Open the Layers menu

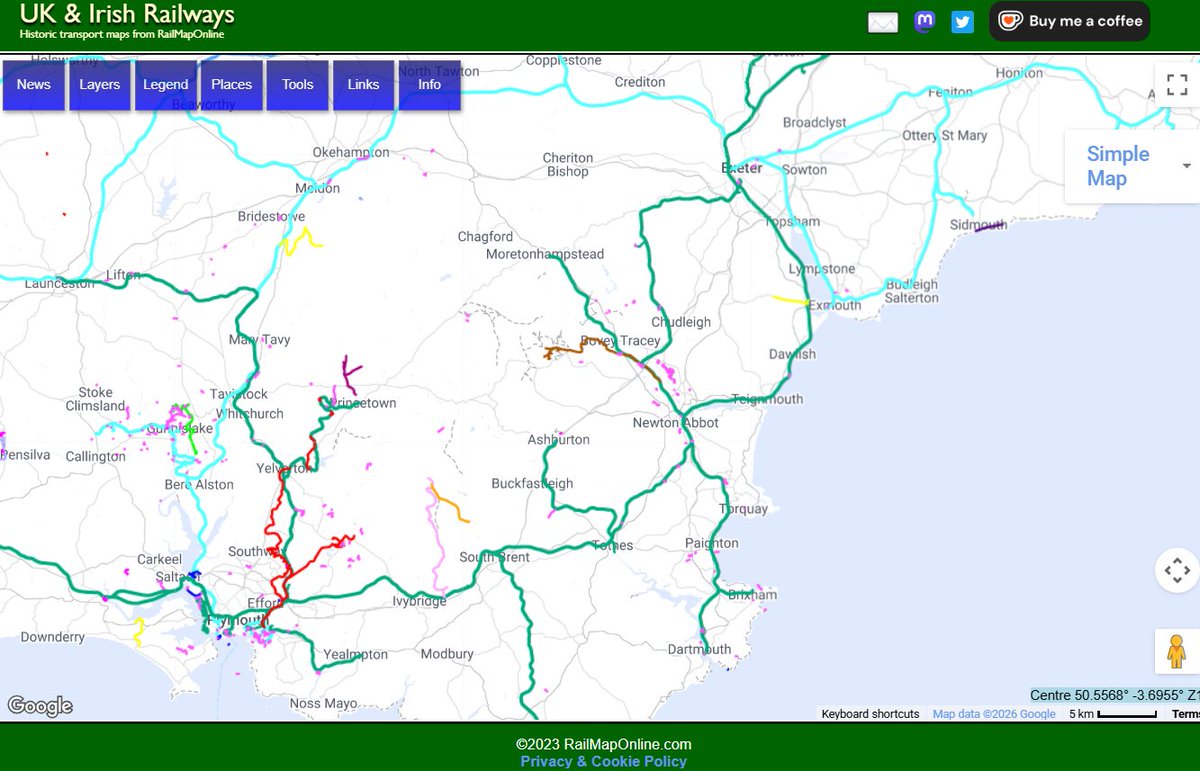pos(99,85)
